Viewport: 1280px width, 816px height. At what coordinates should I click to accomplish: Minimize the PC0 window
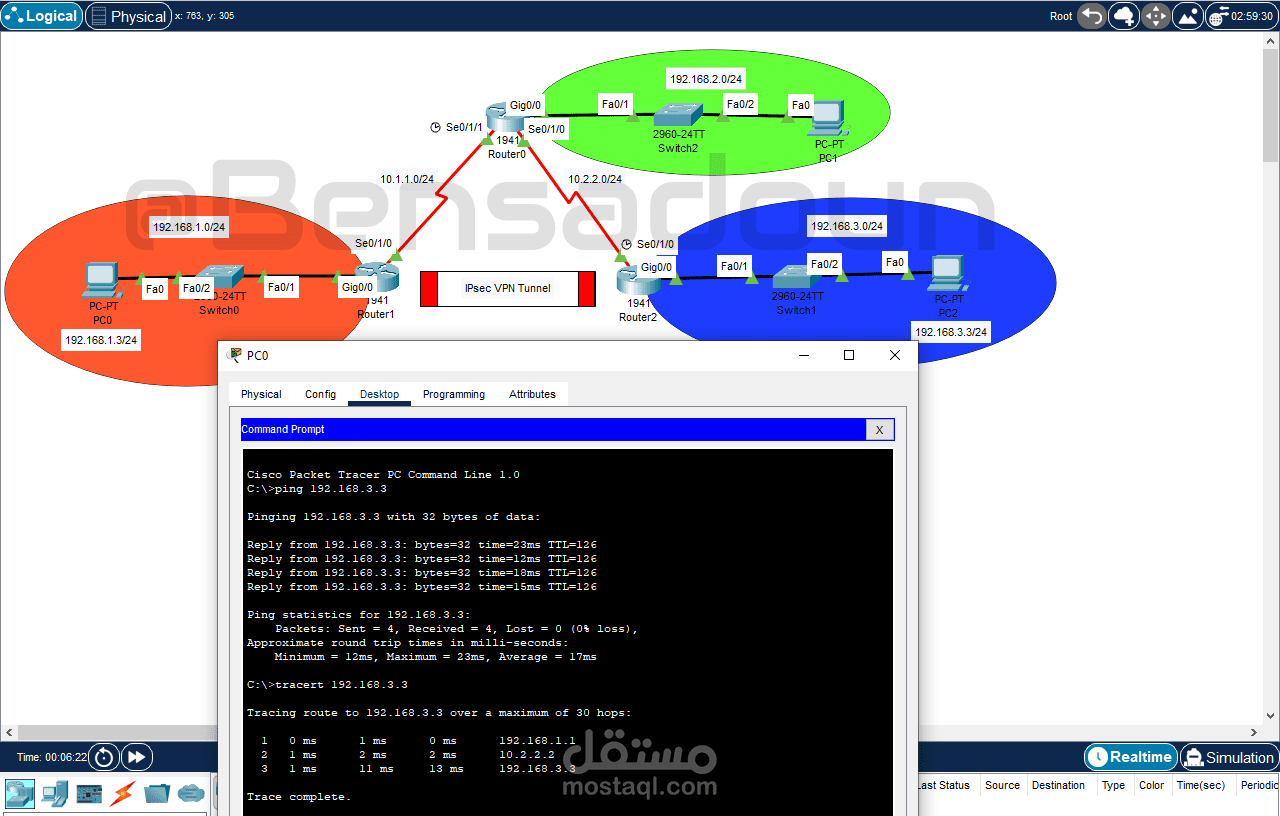(803, 355)
